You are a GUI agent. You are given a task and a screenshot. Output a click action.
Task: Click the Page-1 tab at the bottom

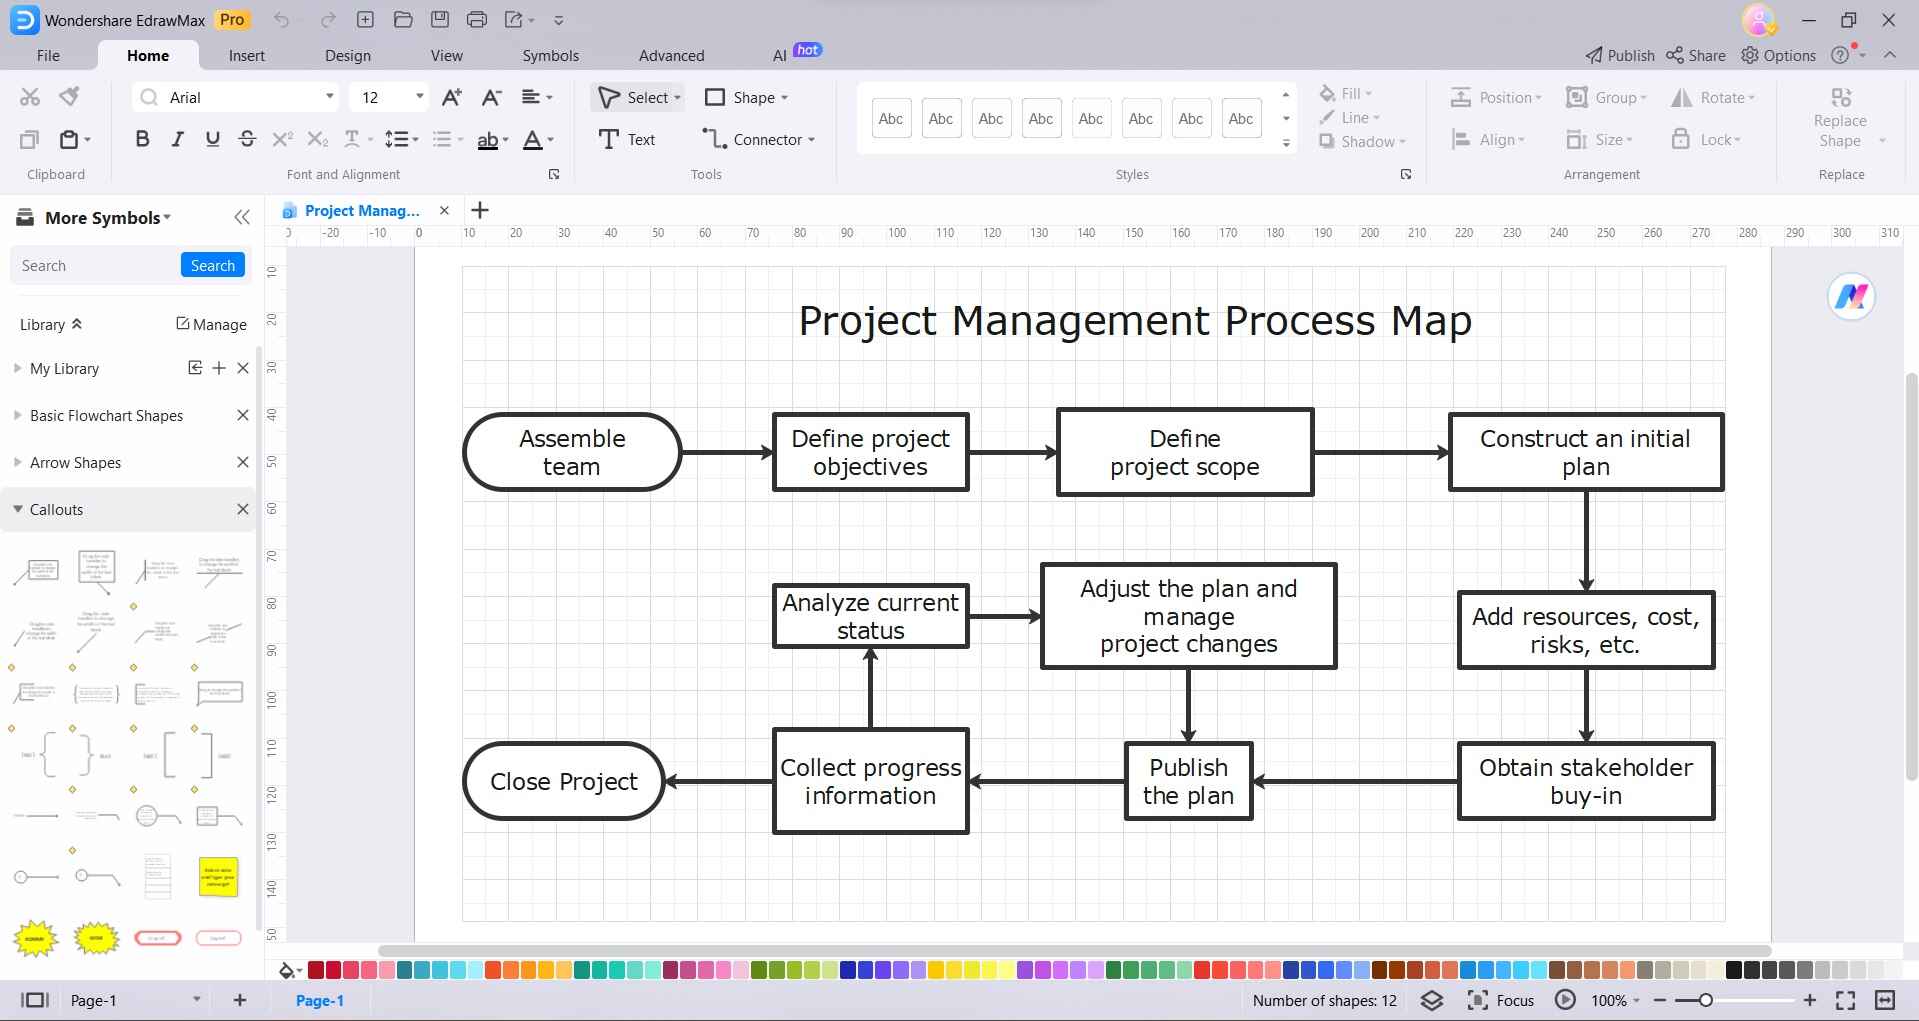point(319,999)
